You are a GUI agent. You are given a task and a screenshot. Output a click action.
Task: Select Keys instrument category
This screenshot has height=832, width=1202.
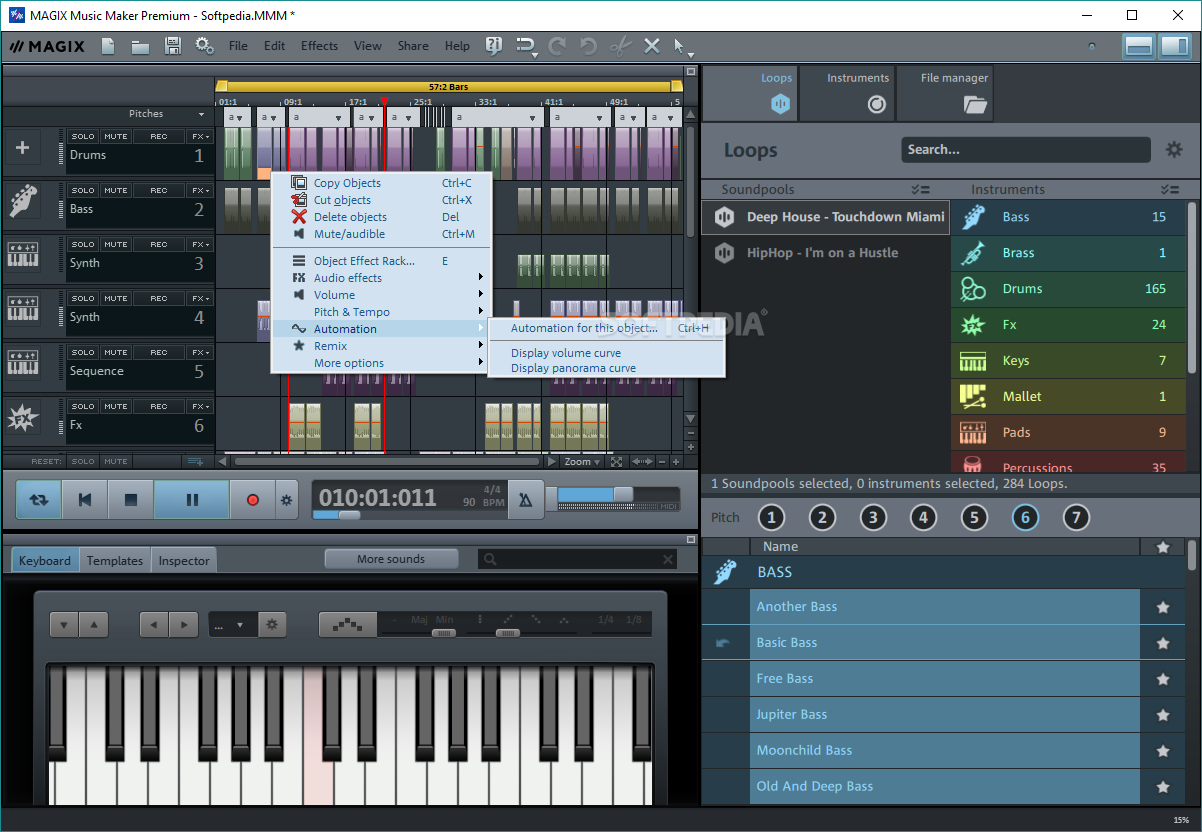[x=1068, y=361]
